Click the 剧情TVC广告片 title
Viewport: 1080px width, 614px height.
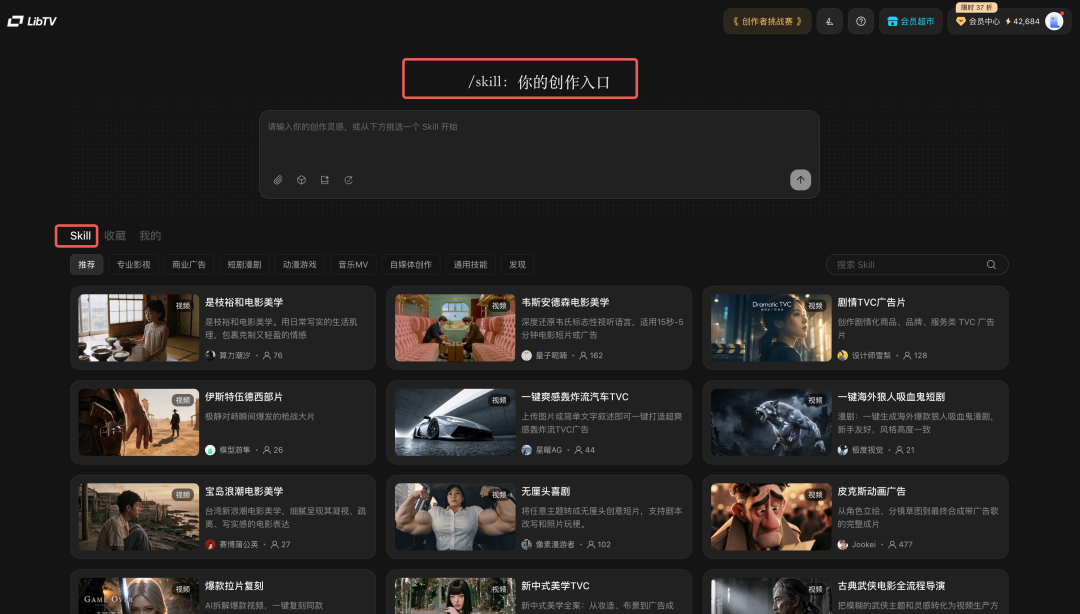871,303
